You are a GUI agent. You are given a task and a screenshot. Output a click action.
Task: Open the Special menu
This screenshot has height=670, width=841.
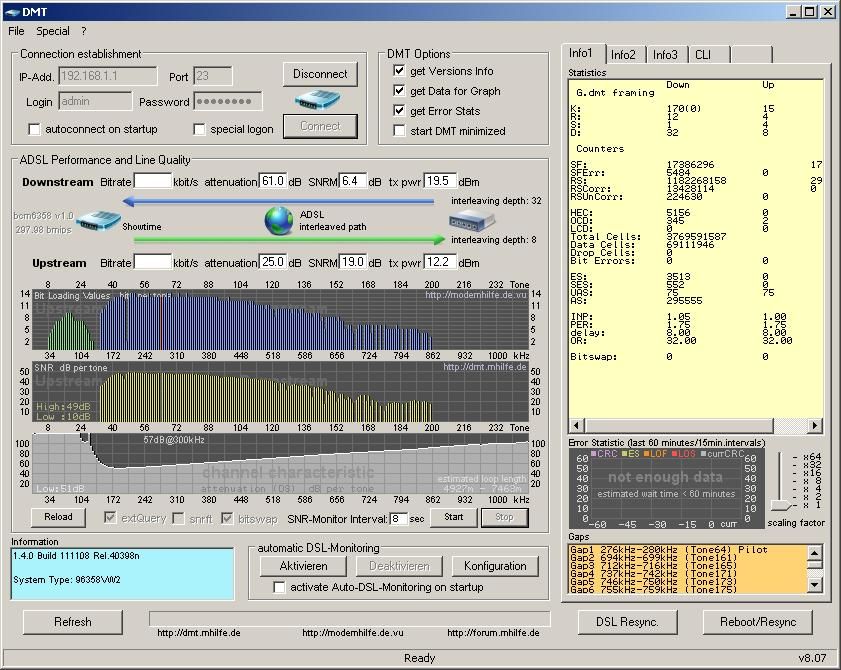[x=53, y=31]
